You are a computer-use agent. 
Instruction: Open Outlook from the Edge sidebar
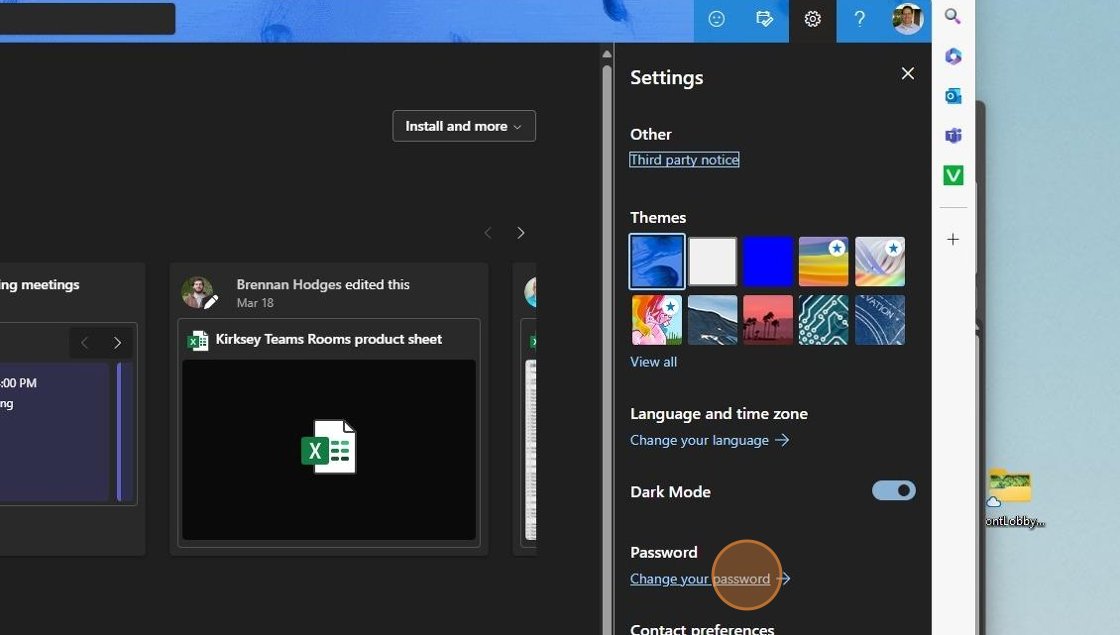tap(953, 96)
